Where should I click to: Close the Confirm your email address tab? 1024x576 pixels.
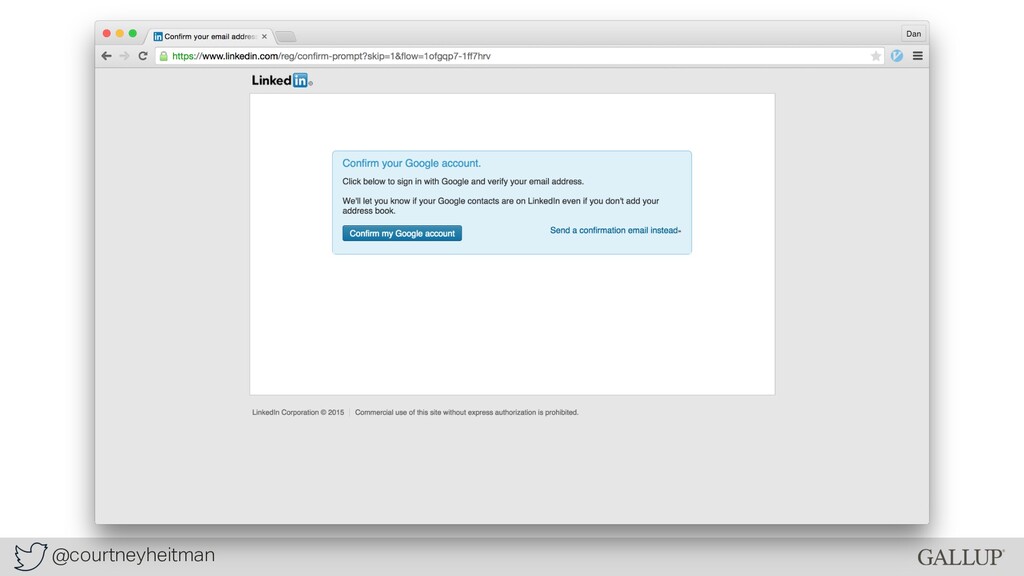(x=264, y=37)
